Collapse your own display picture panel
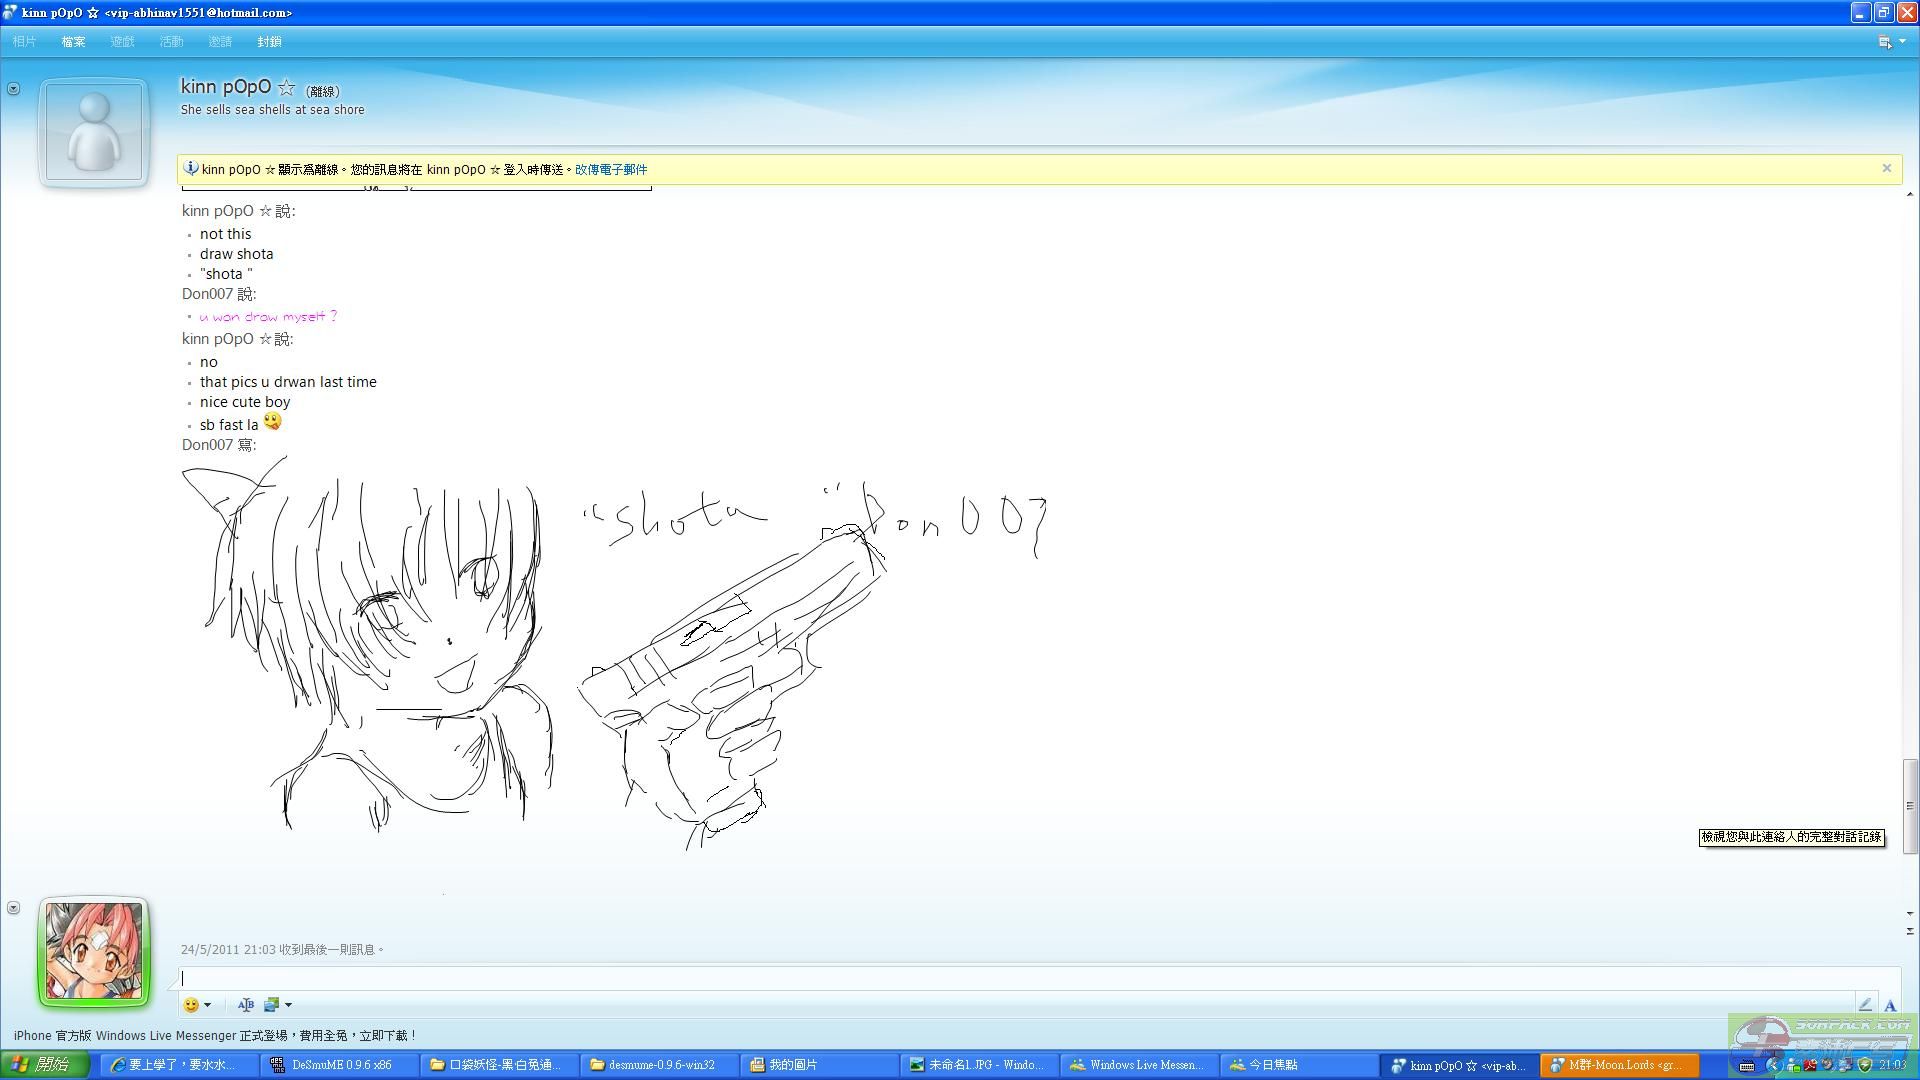This screenshot has height=1080, width=1920. click(13, 908)
